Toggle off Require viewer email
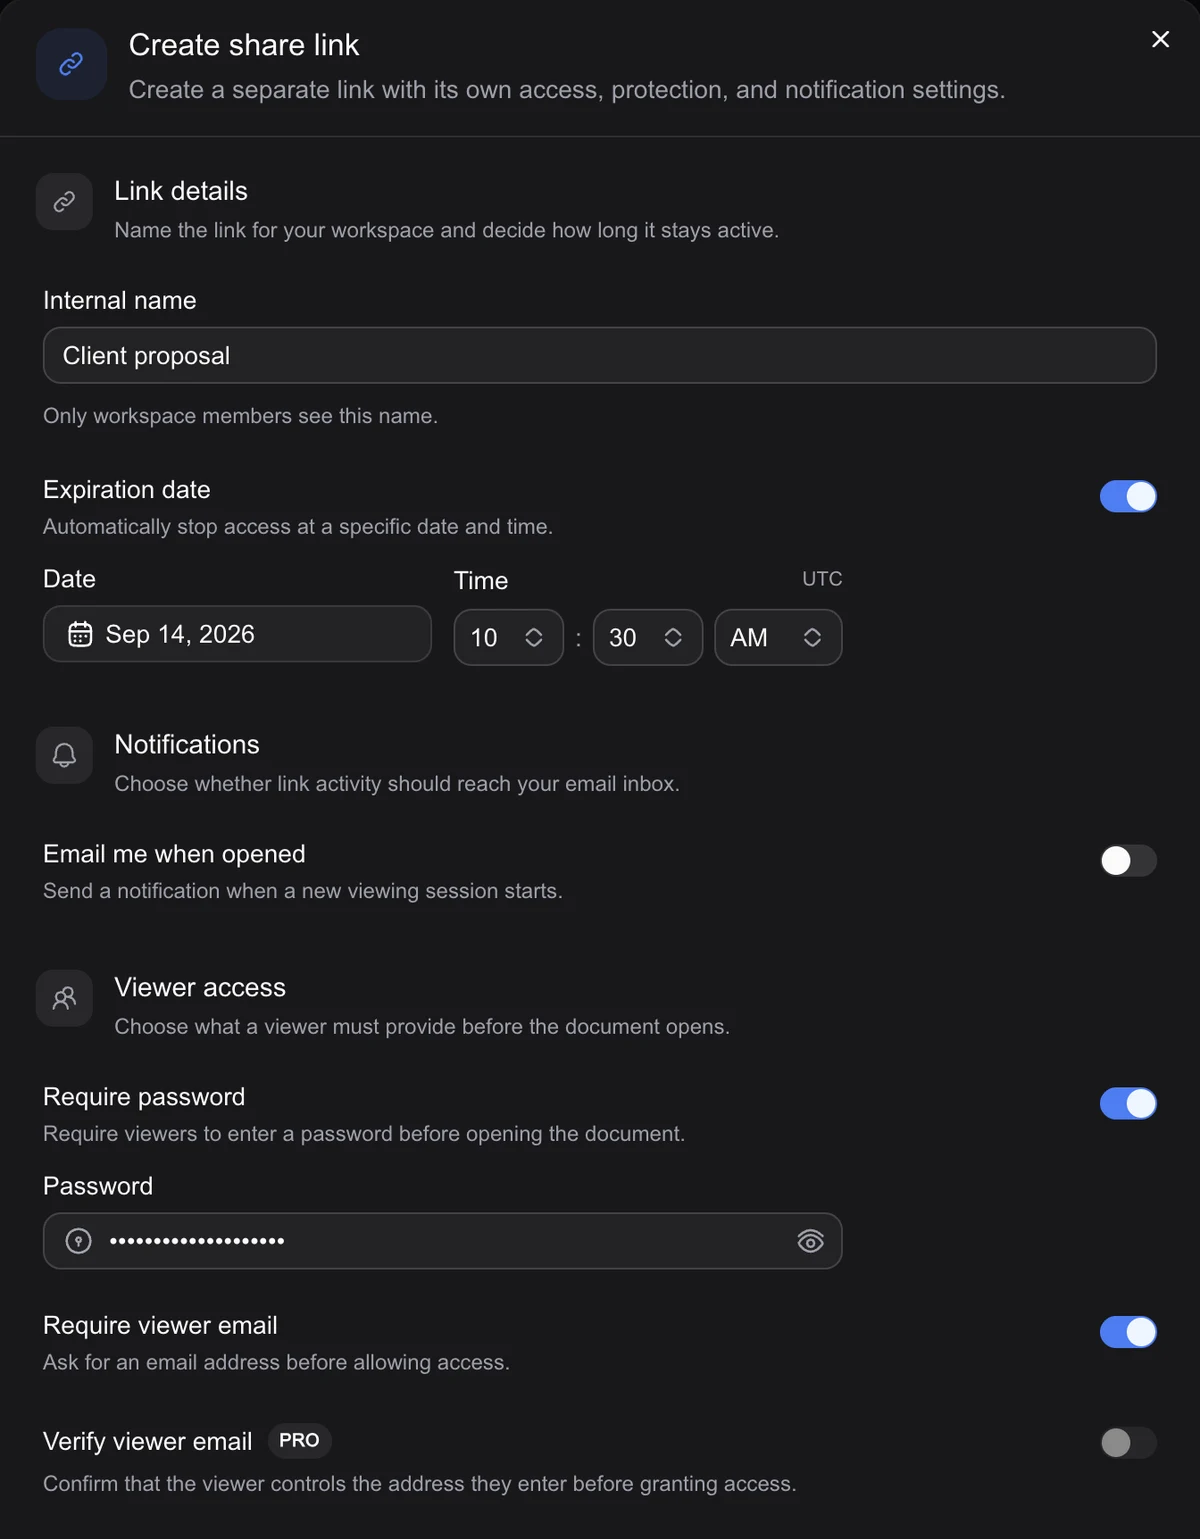Screen dimensions: 1200x1539 1128,1332
